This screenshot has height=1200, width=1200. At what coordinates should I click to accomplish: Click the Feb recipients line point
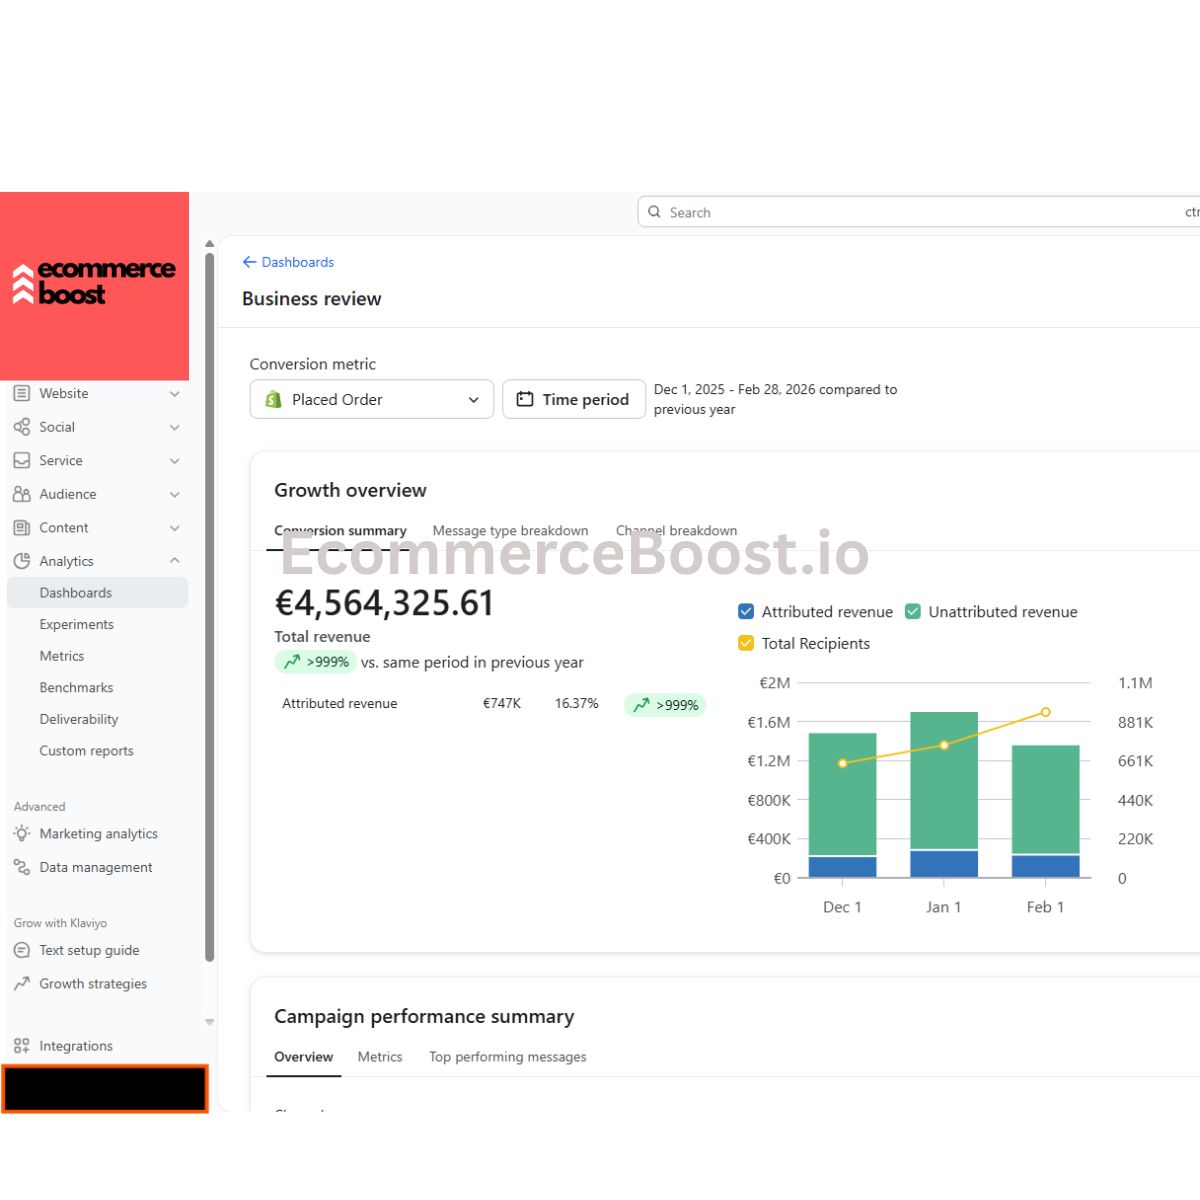(x=1045, y=712)
